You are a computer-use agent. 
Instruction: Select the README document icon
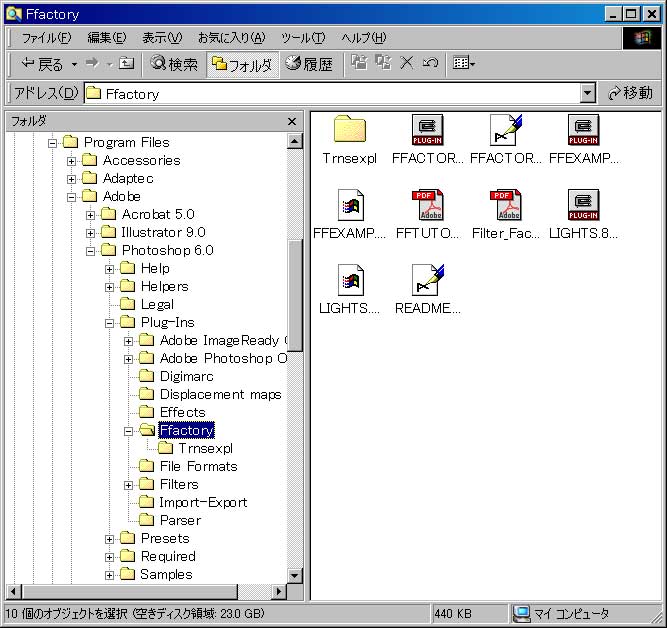[x=428, y=280]
